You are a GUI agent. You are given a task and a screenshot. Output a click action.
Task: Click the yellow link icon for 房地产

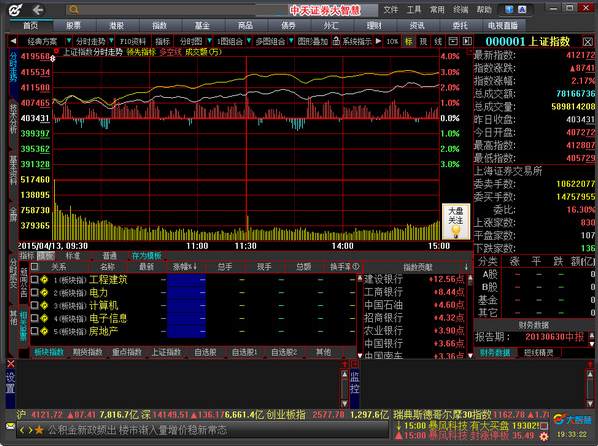tap(44, 331)
